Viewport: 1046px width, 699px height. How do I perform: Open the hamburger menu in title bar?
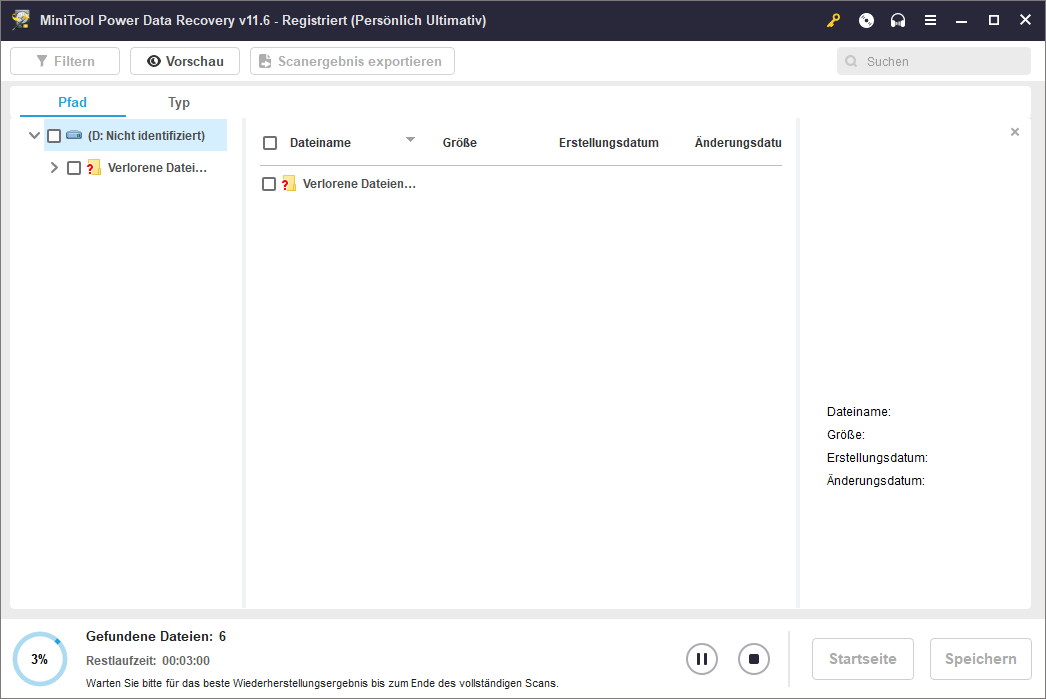(x=930, y=20)
